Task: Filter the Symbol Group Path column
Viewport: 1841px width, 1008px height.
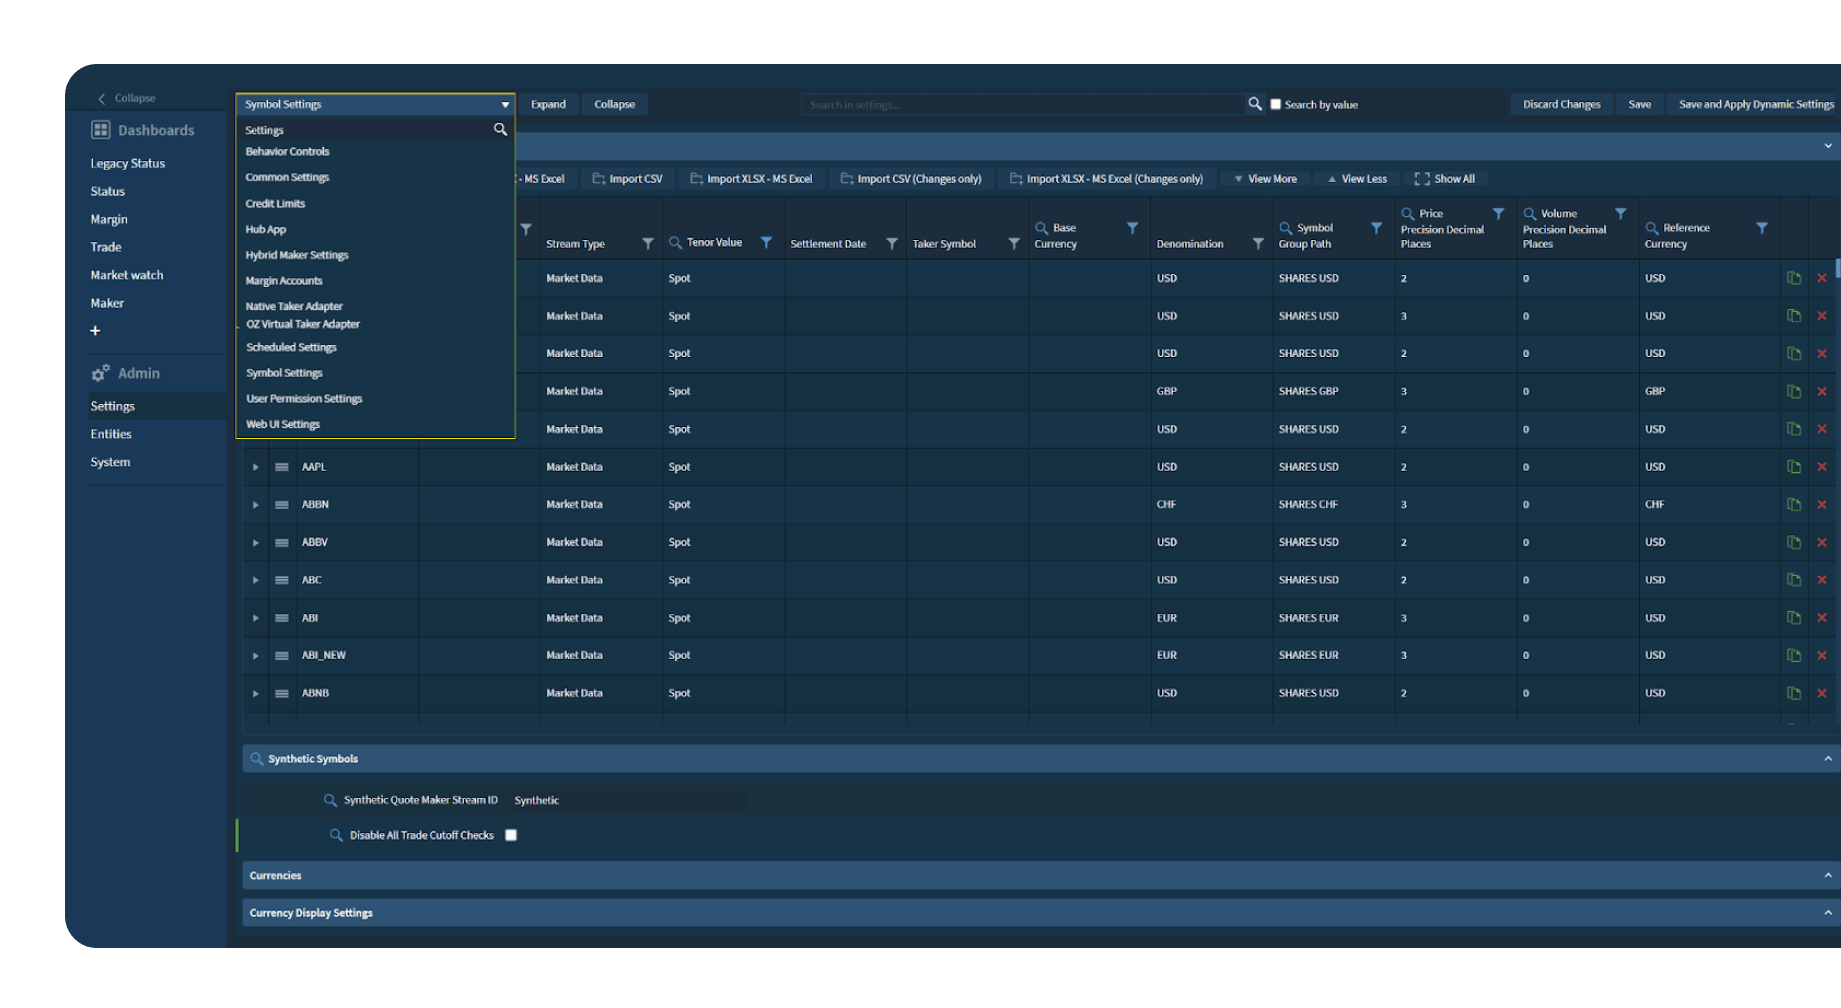Action: point(1377,228)
